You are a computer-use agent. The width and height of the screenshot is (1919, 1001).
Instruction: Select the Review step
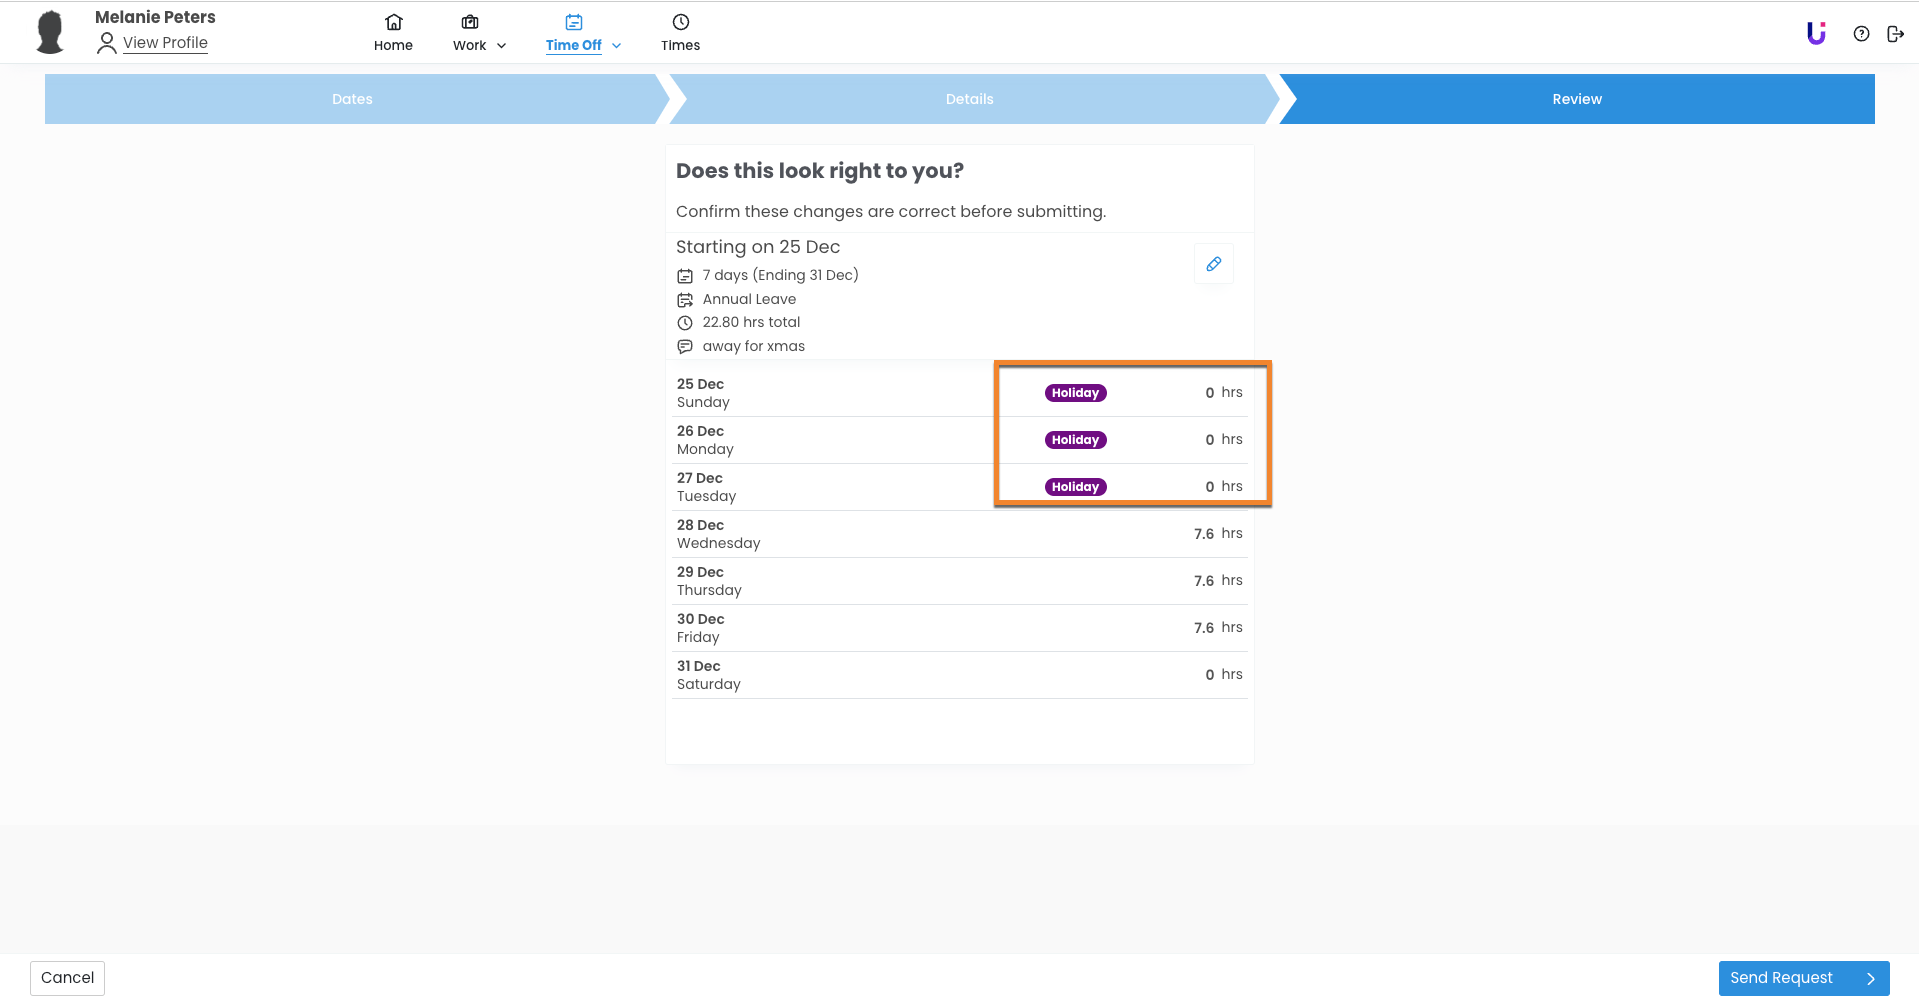(x=1576, y=99)
